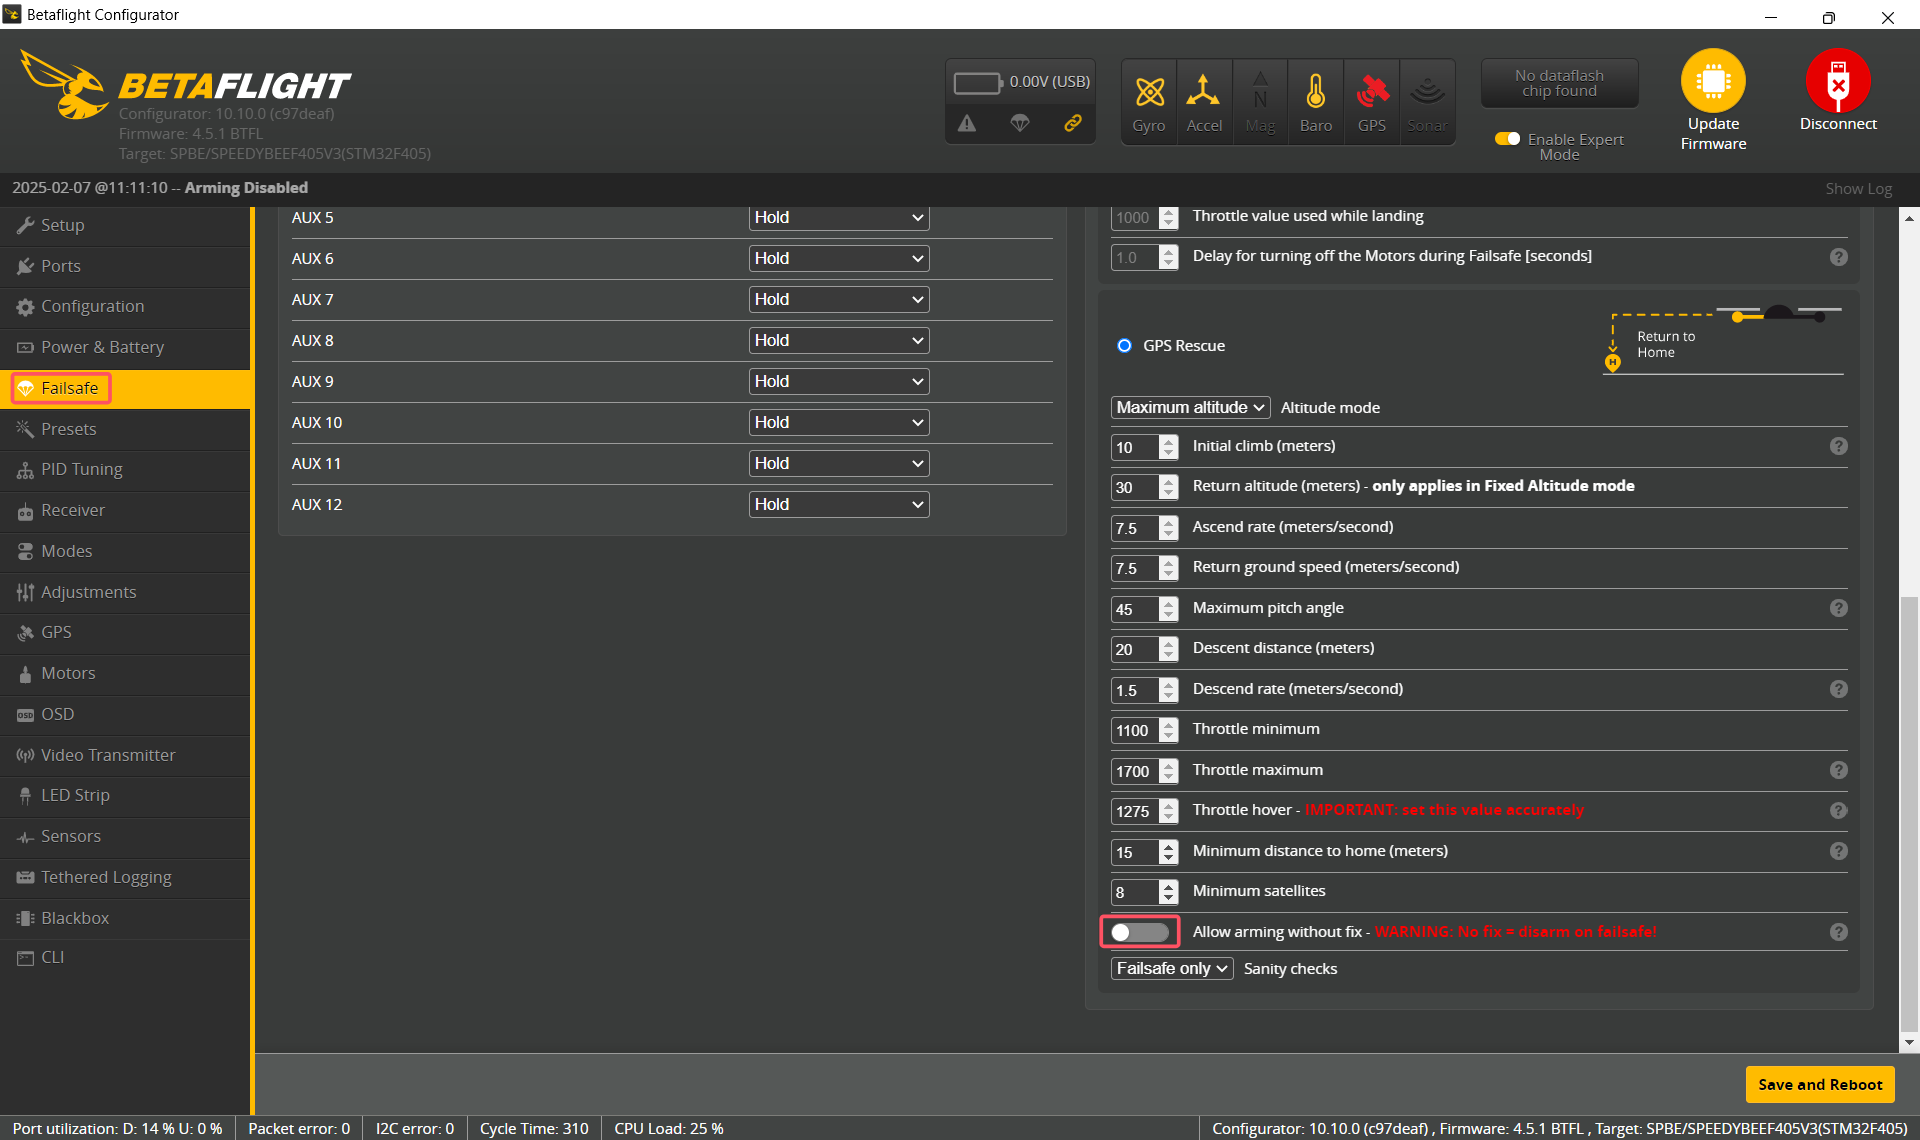
Task: Open the Ports tab
Action: point(125,267)
